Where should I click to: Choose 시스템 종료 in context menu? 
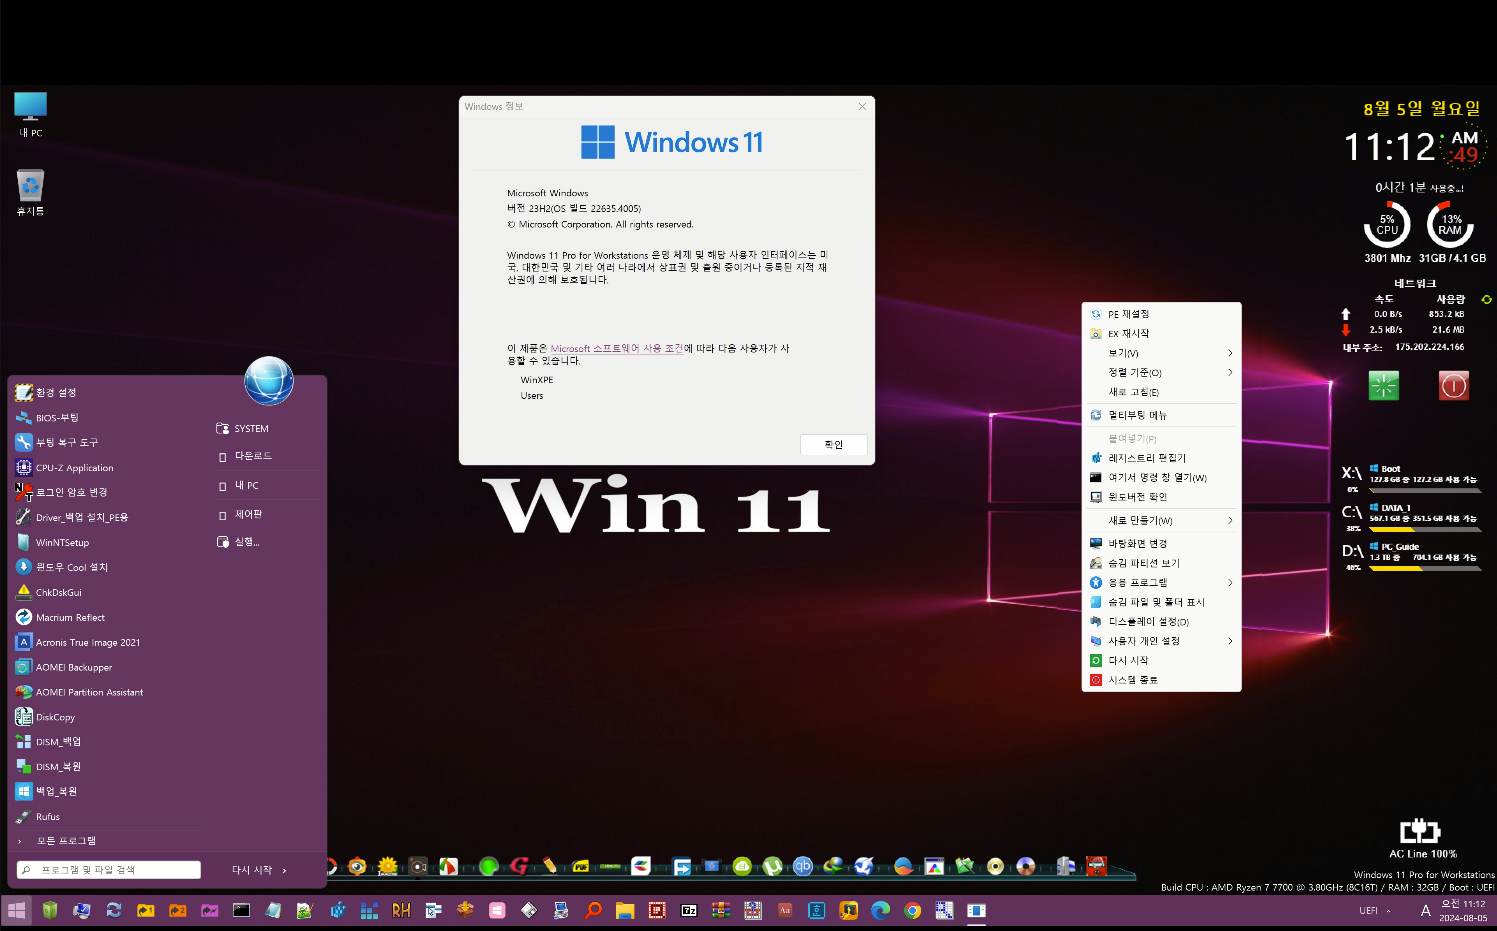pyautogui.click(x=1161, y=680)
